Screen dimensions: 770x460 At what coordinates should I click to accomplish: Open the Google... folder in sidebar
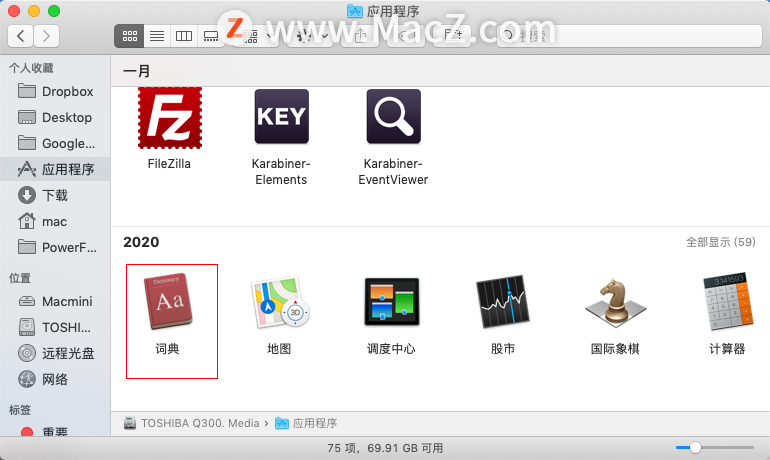(55, 143)
